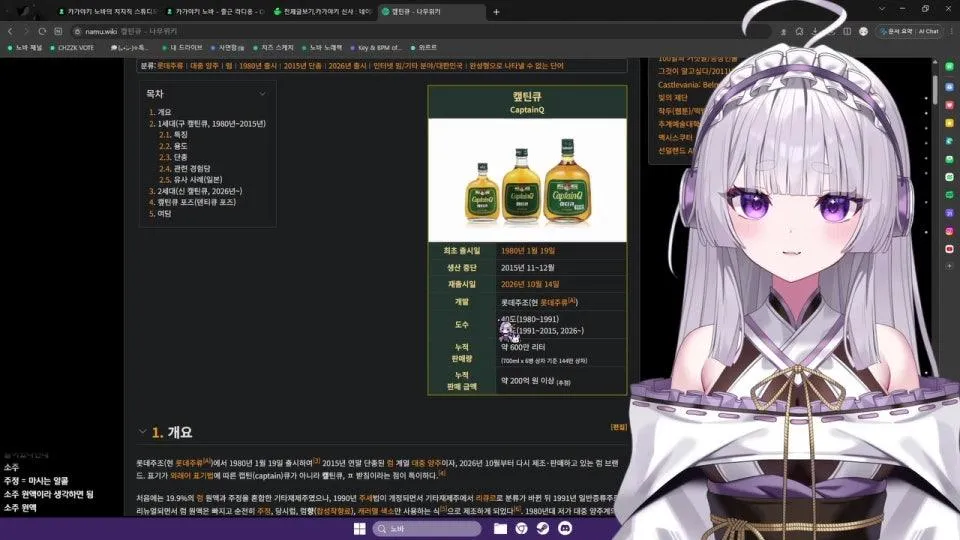Open 노바 노래책 bookmark
The height and width of the screenshot is (540, 960).
tap(321, 48)
